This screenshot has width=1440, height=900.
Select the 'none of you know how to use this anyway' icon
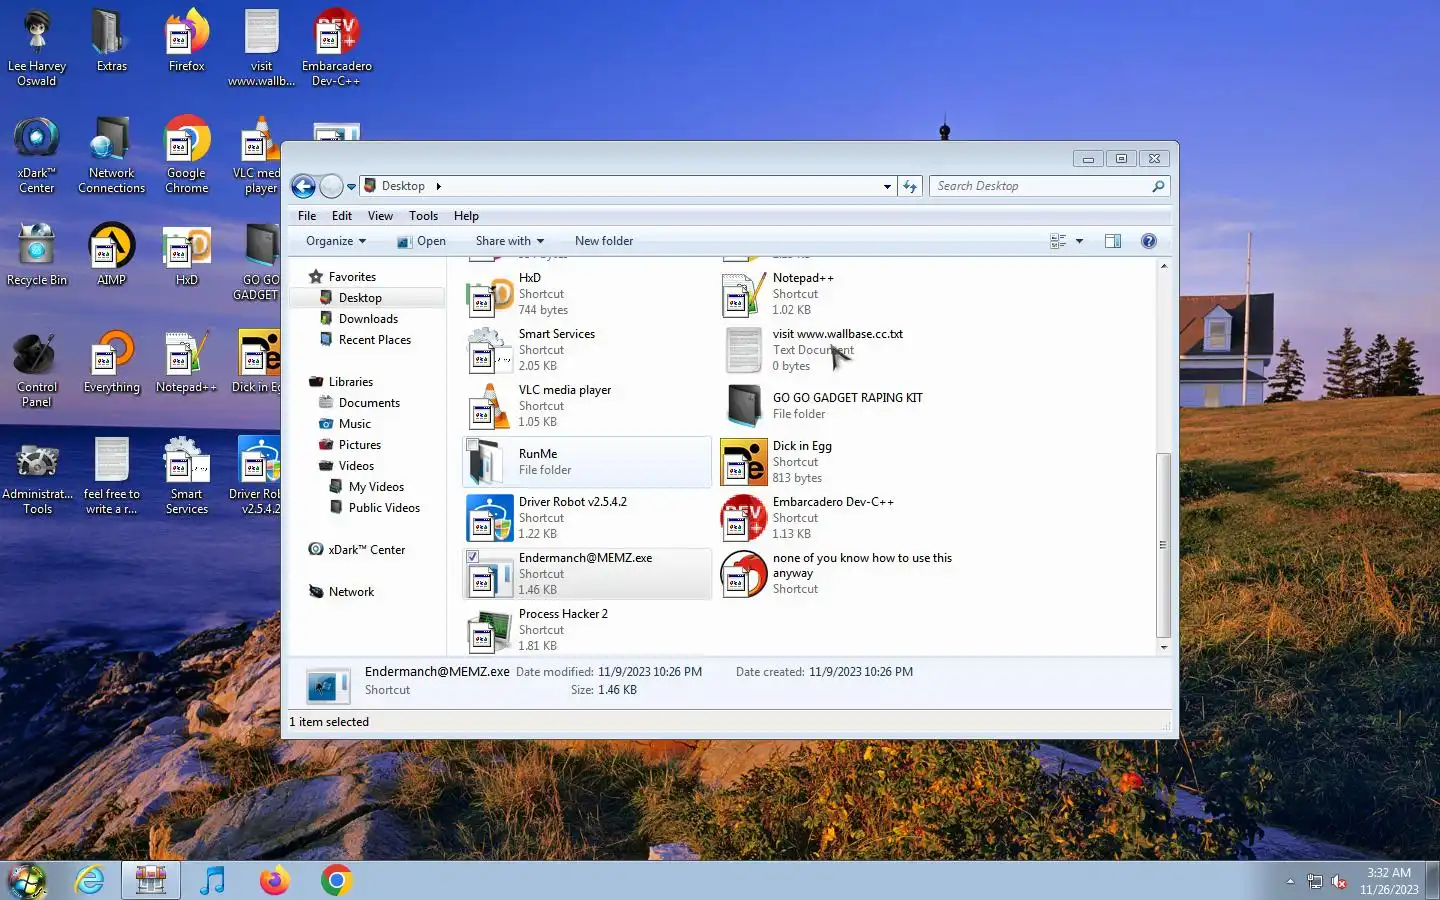744,574
